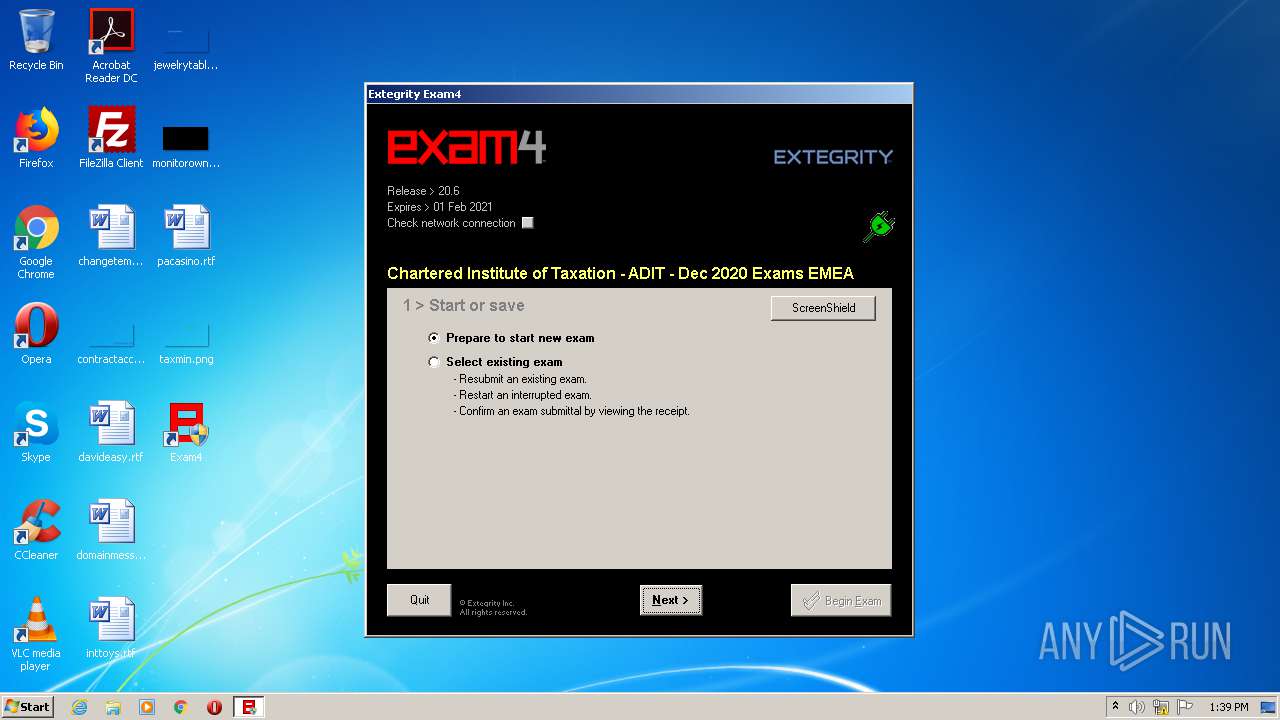Click the '1 > Start or save' heading
The height and width of the screenshot is (720, 1280).
tap(463, 305)
